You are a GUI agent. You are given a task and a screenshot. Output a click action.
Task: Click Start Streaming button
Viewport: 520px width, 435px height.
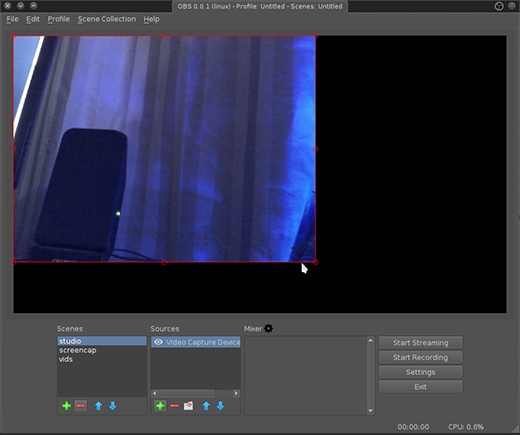click(421, 343)
